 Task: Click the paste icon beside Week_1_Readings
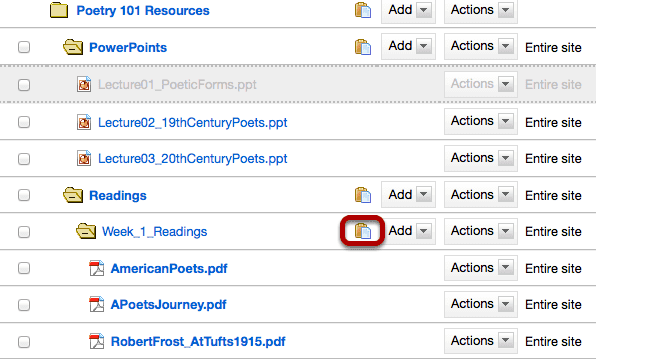point(363,231)
